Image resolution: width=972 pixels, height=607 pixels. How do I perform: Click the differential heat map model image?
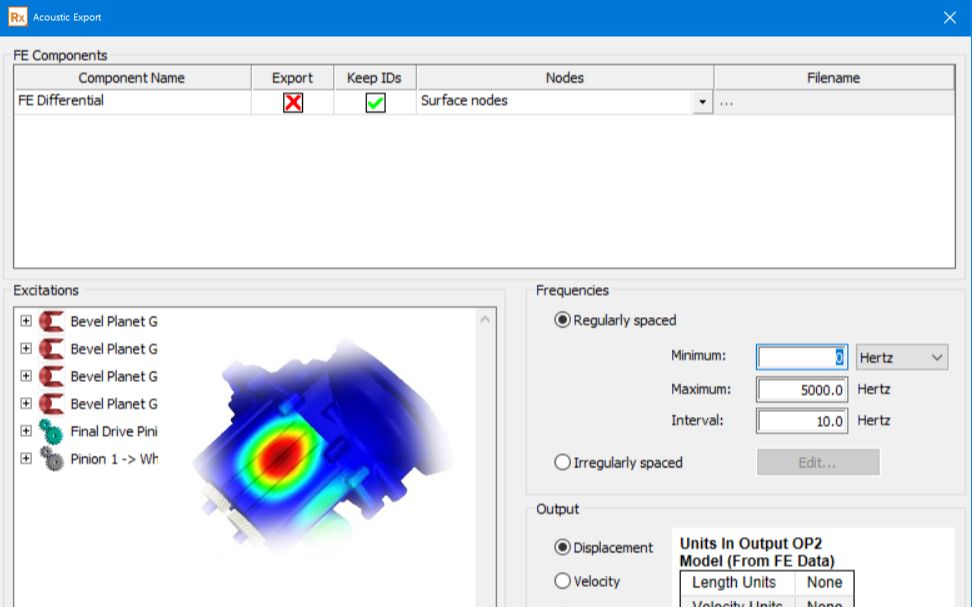click(322, 446)
